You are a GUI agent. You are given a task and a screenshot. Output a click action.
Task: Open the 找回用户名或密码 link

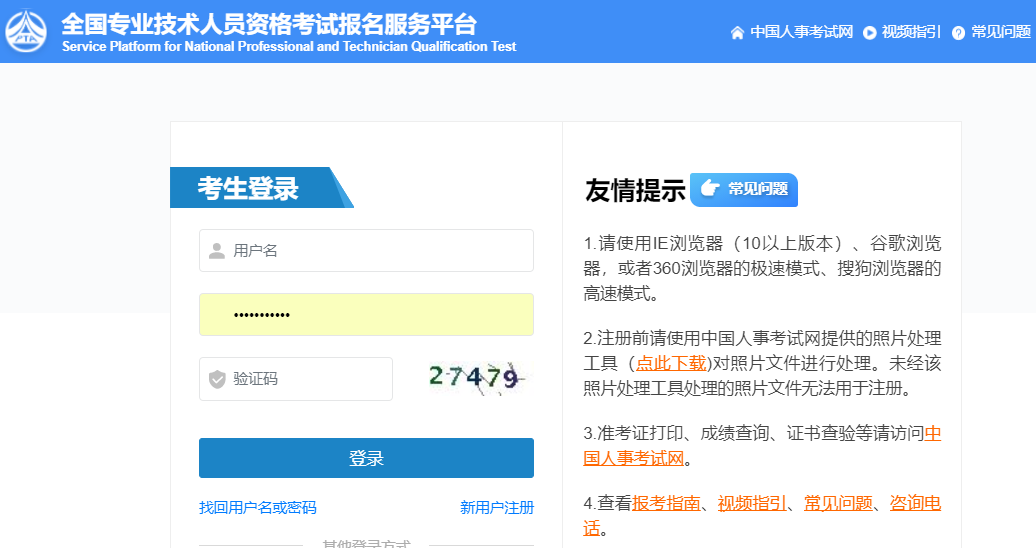(x=258, y=508)
